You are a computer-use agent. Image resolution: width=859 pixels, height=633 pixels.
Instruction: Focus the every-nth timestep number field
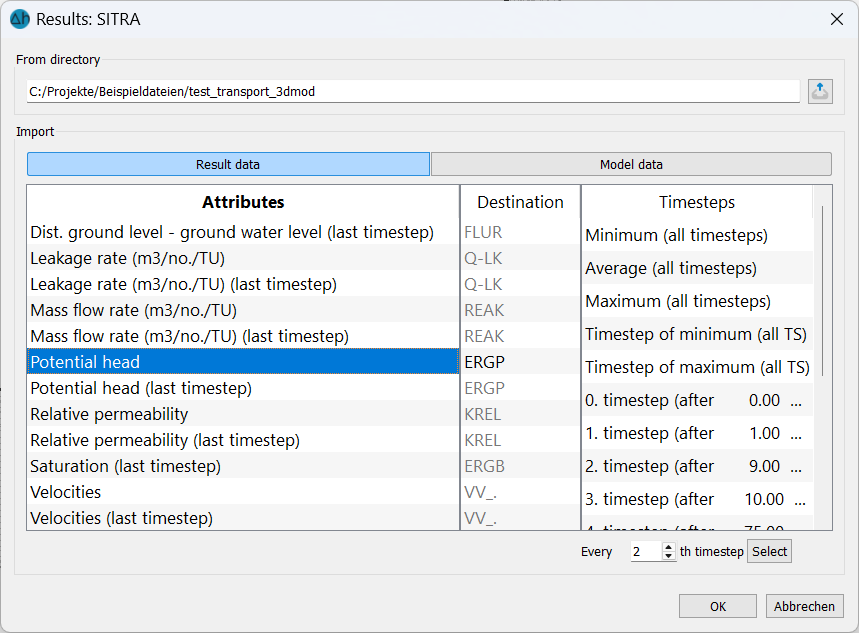[x=646, y=551]
